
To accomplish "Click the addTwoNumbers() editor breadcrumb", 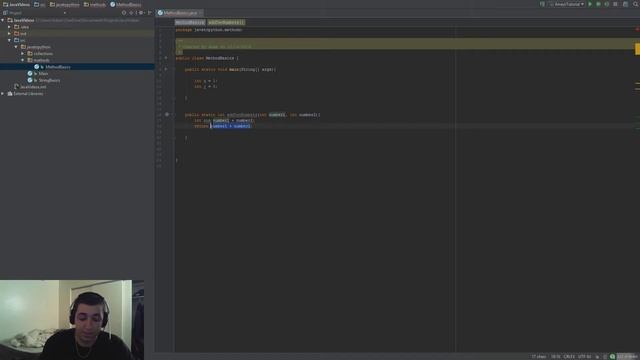I will pos(226,22).
